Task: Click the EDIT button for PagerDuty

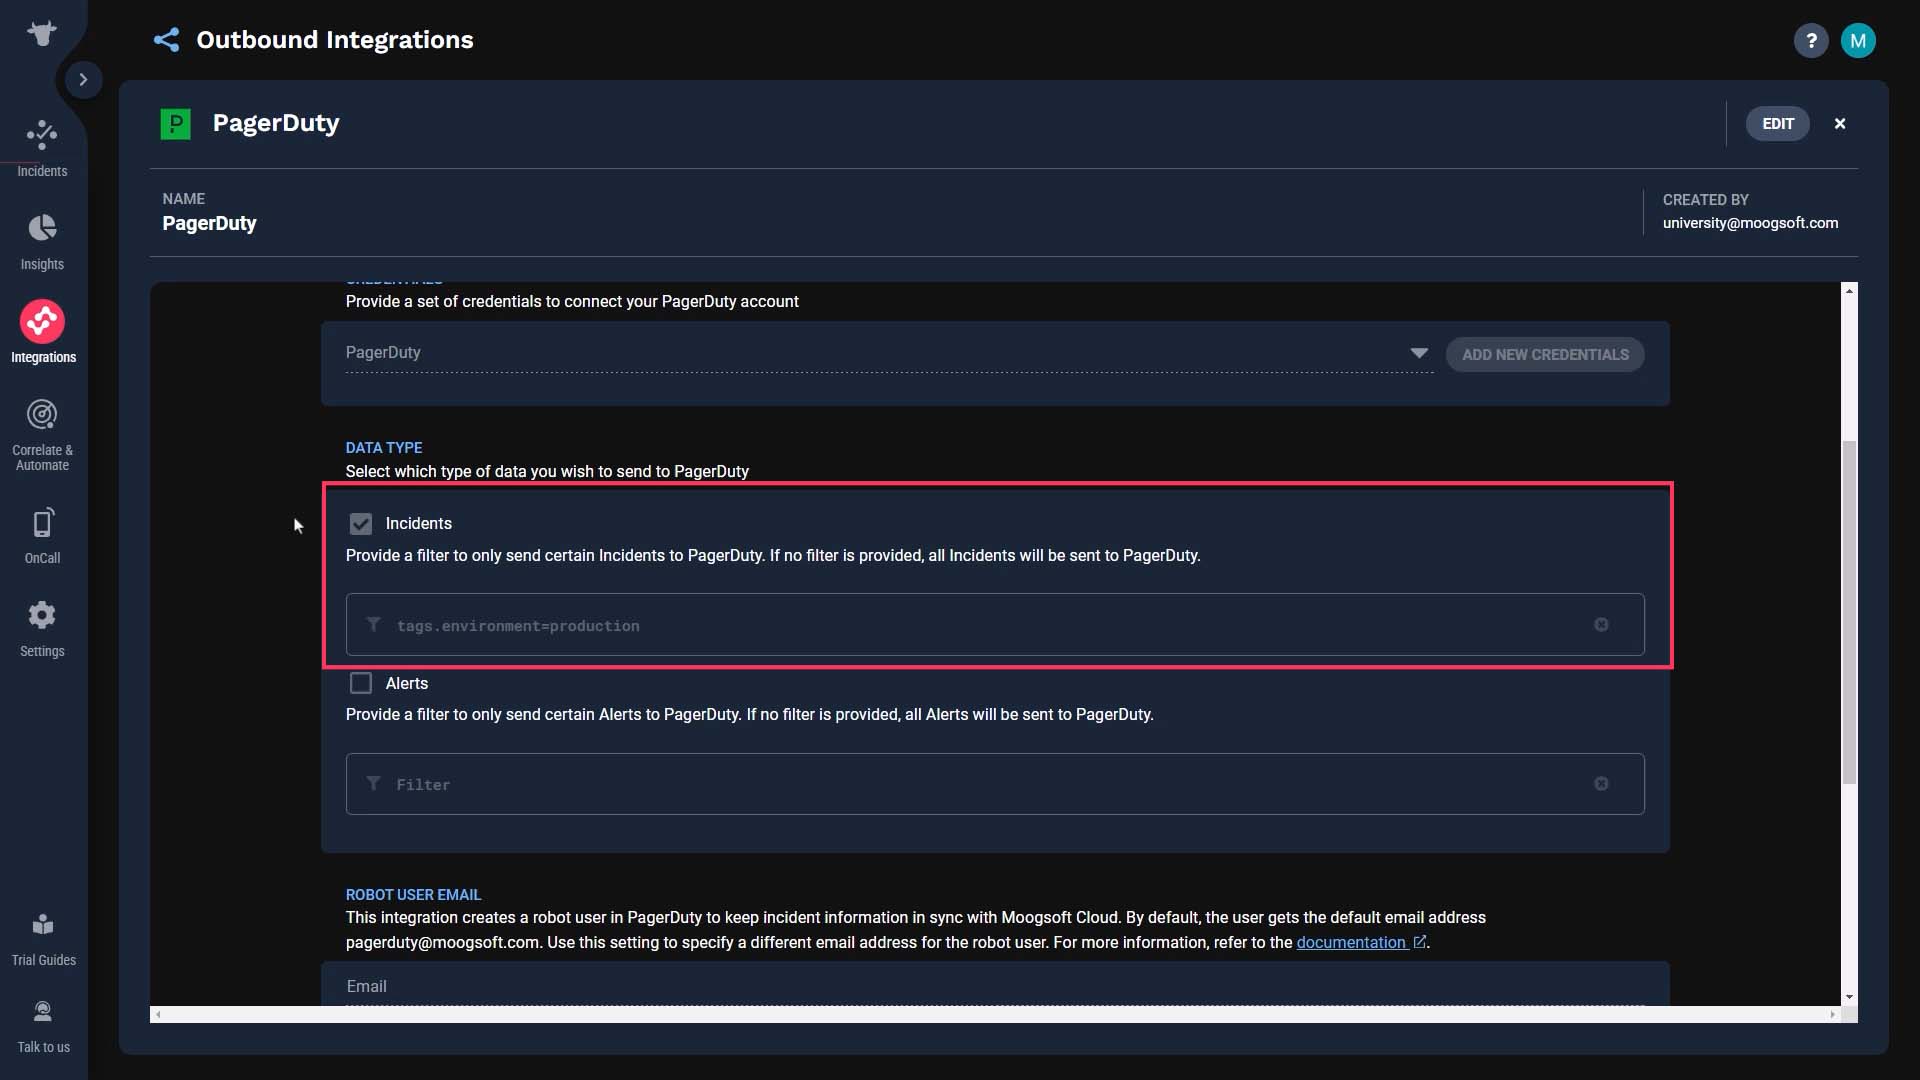Action: click(x=1778, y=124)
